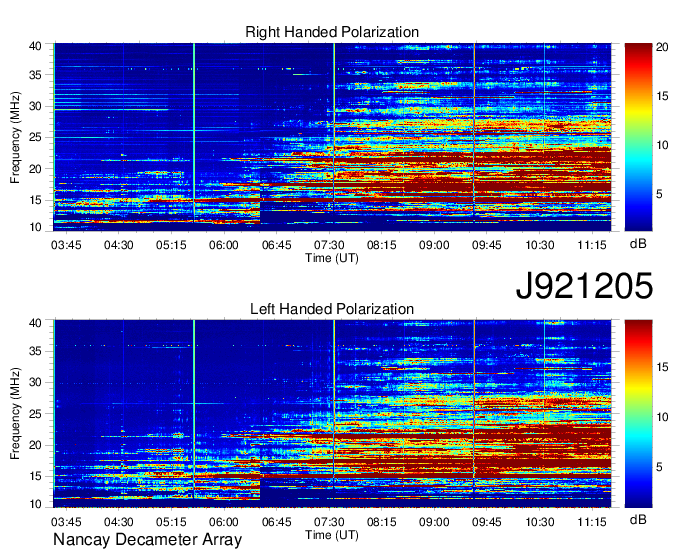
Task: Click the 10 tick on Left Handed colorbar
Action: 662,417
